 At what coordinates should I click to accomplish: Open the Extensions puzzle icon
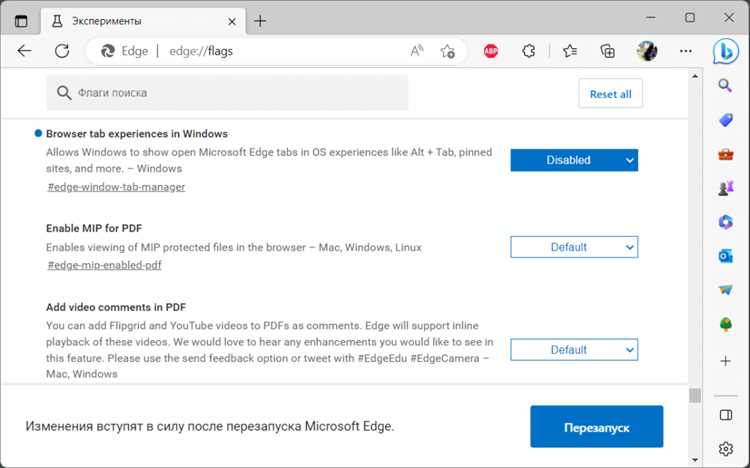pos(529,51)
